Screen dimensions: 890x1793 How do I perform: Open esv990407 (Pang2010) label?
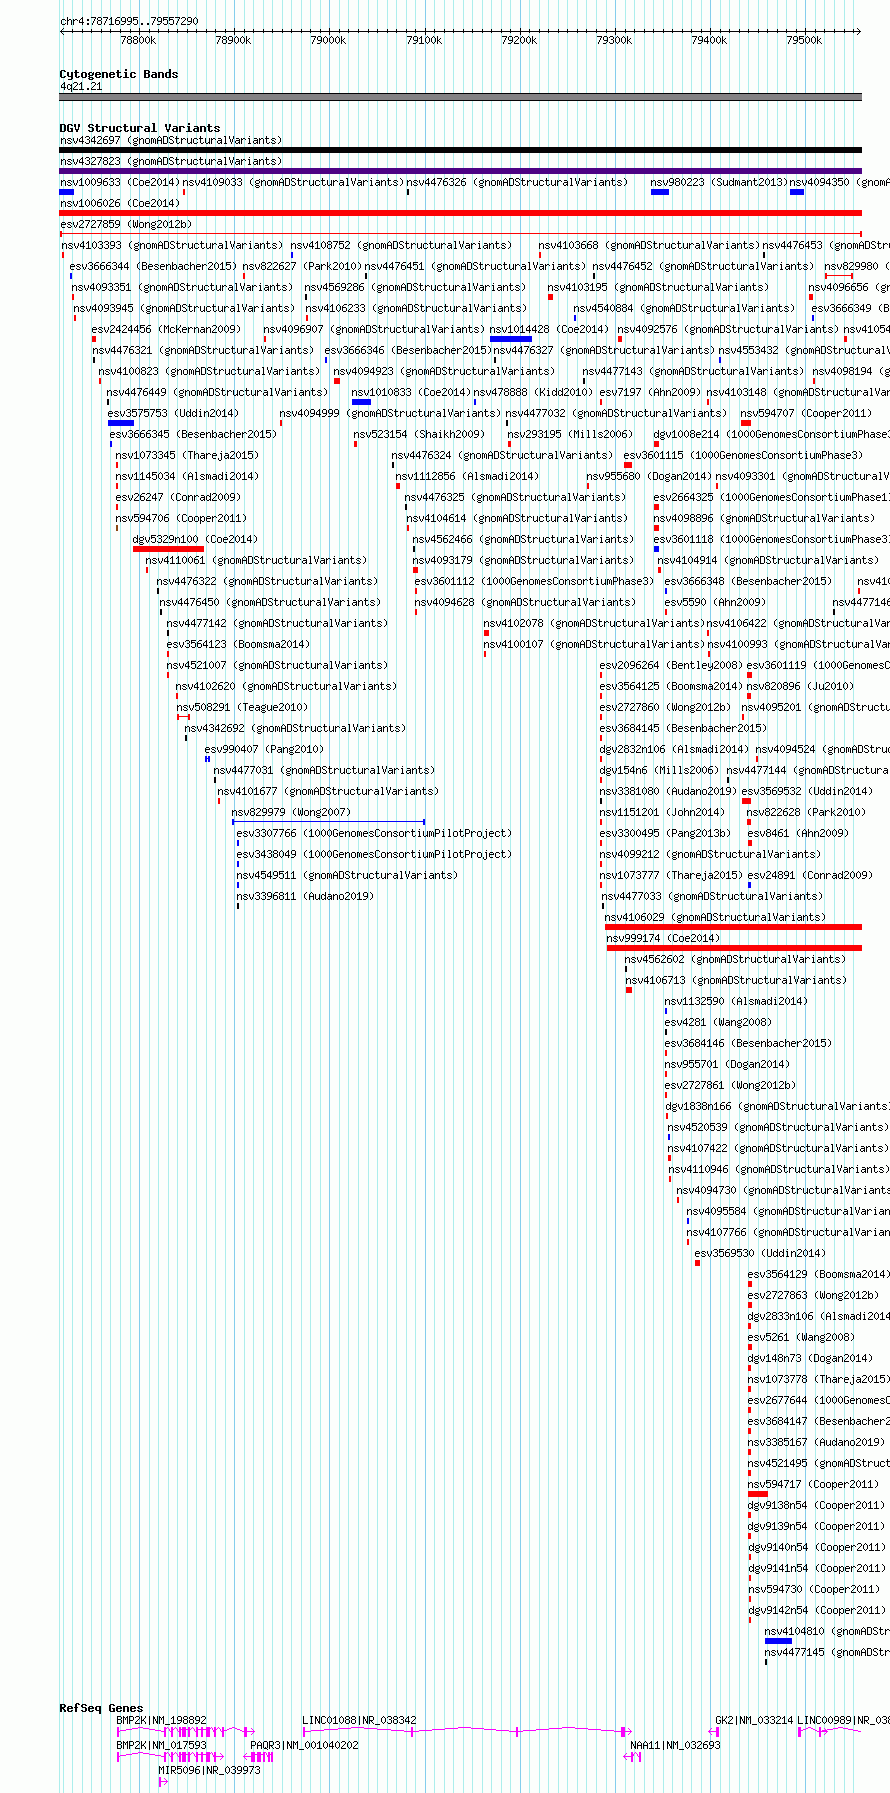264,749
